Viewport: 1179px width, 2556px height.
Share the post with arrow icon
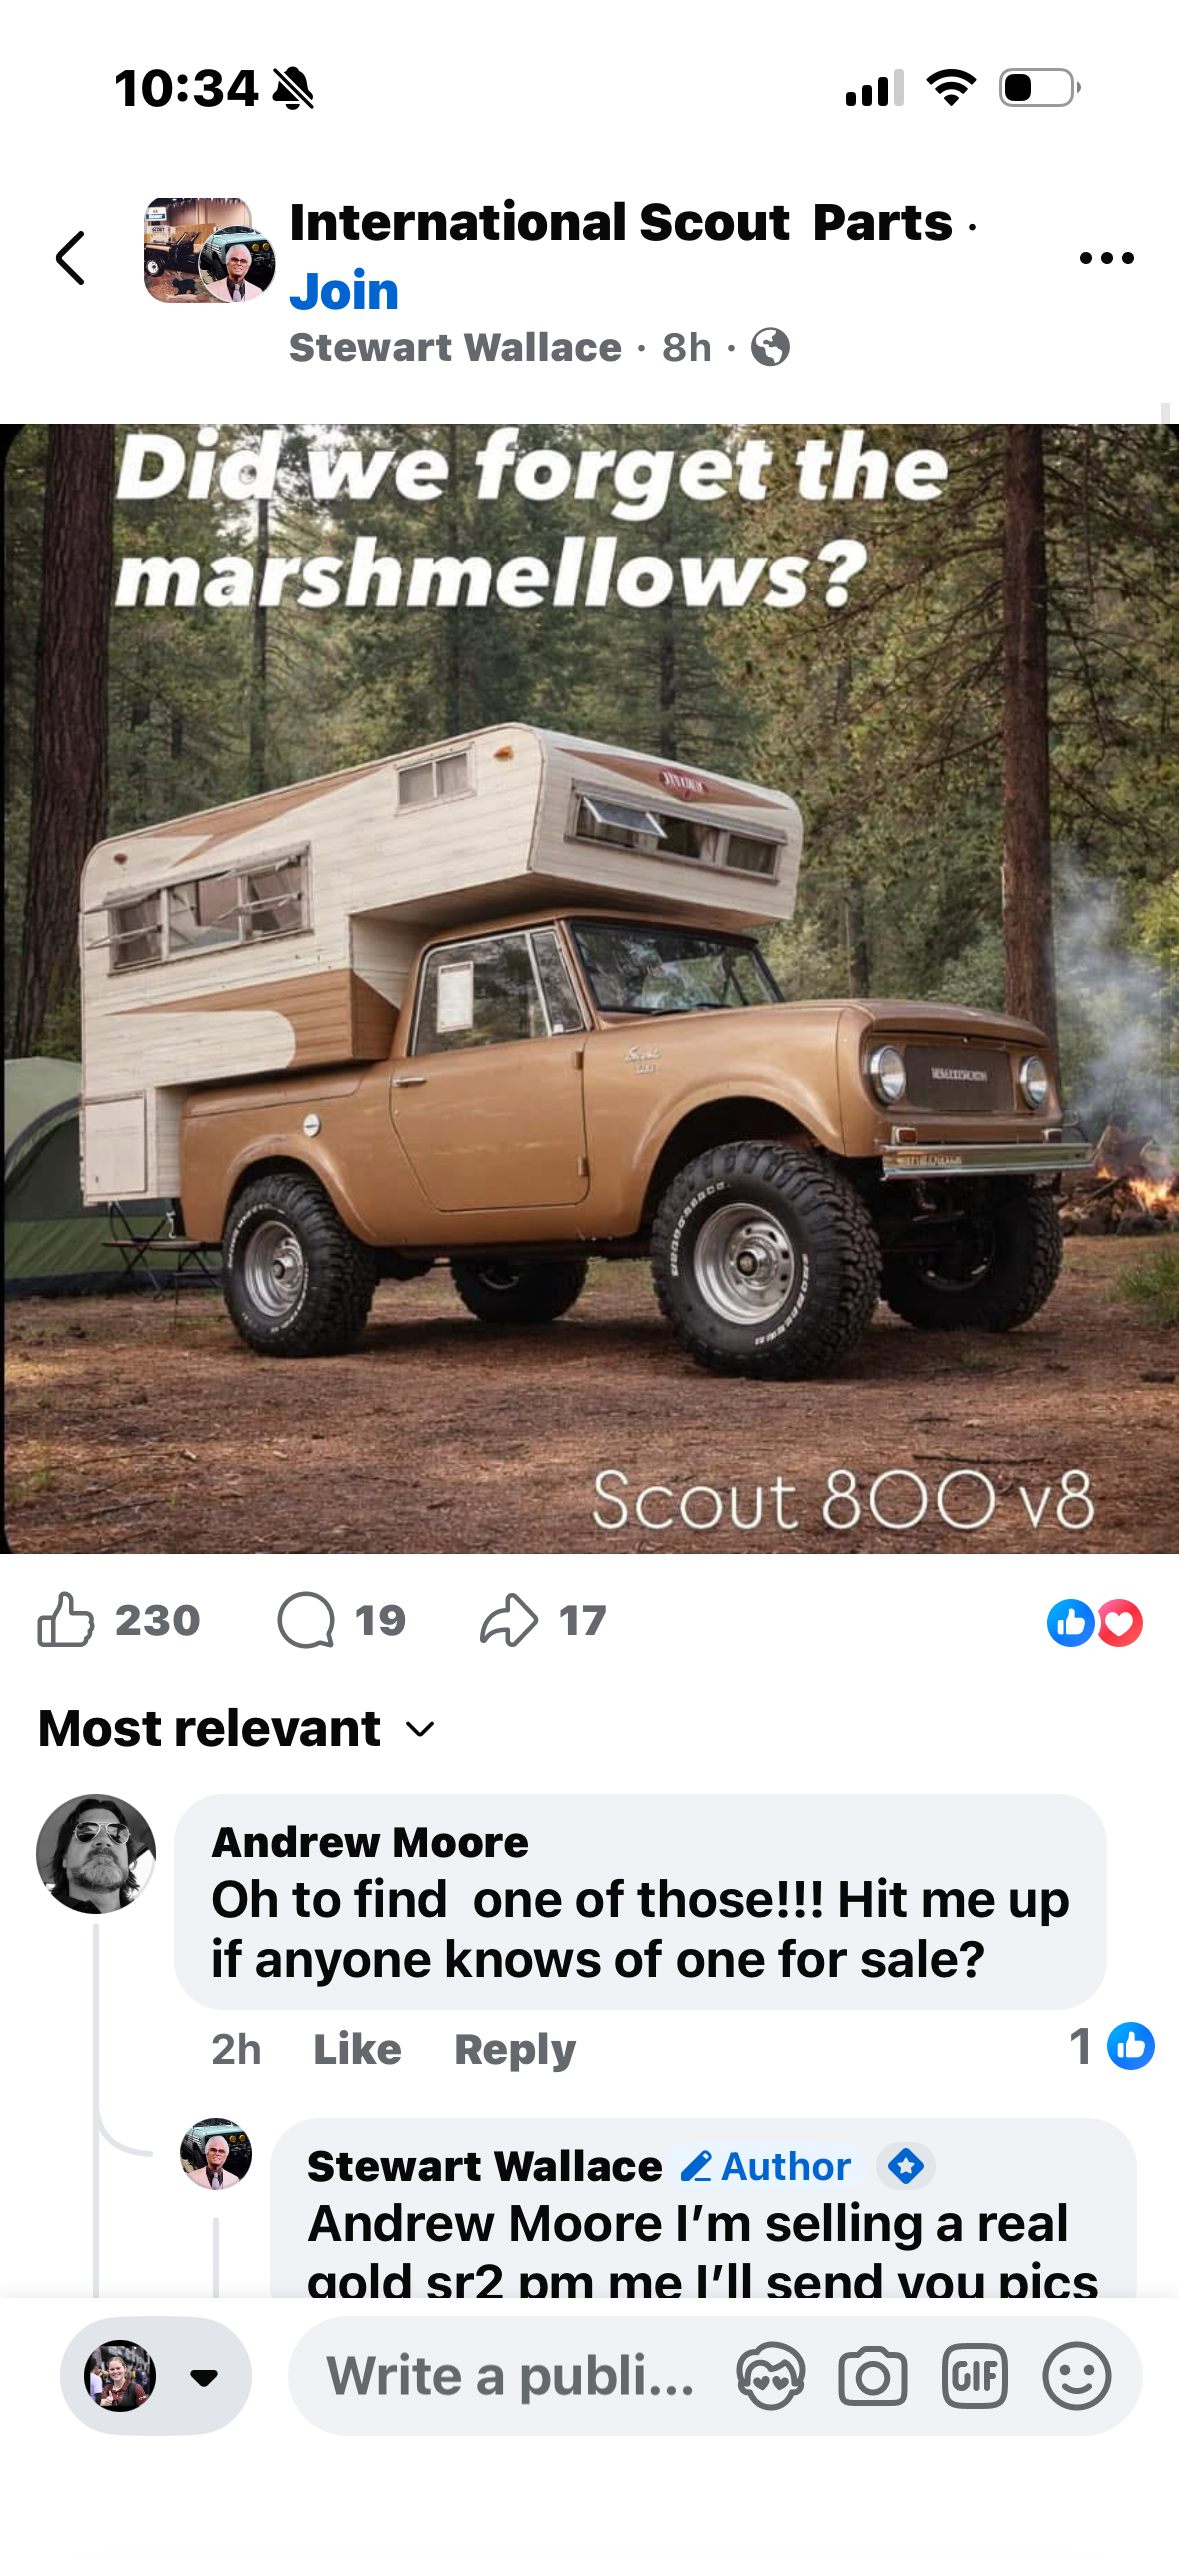[509, 1619]
